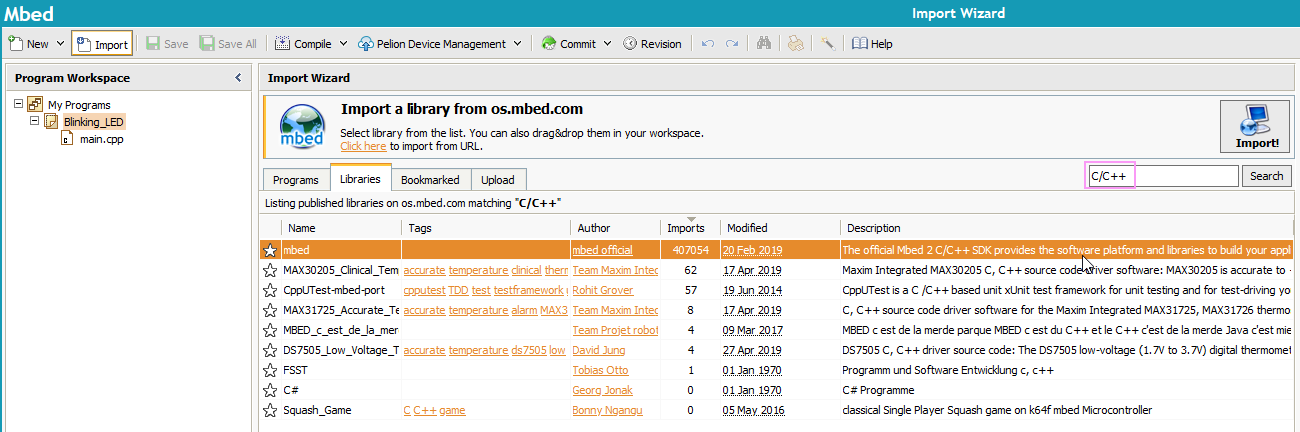Click the 'Click here' import from URL link
The height and width of the screenshot is (432, 1300).
click(x=363, y=146)
